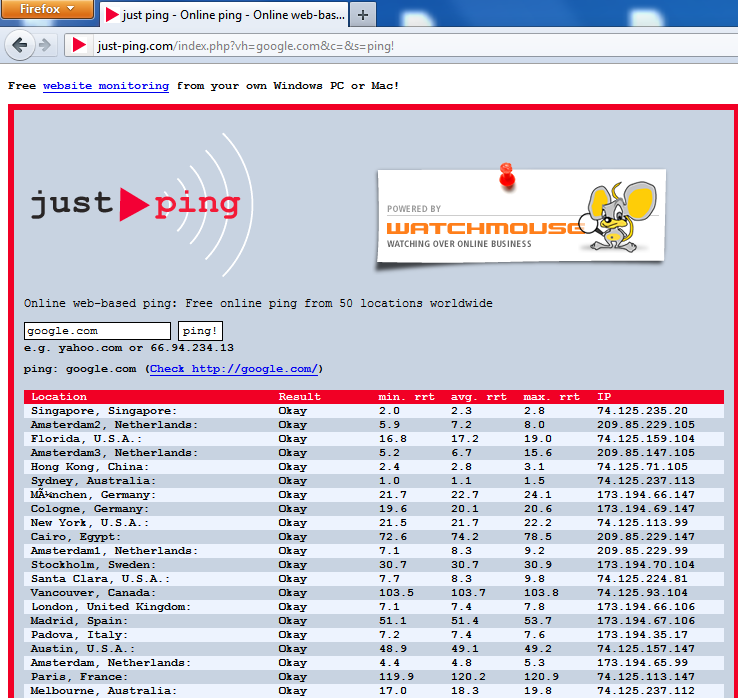Select the Melbourne, Australia row label
Image resolution: width=738 pixels, height=698 pixels.
104,691
